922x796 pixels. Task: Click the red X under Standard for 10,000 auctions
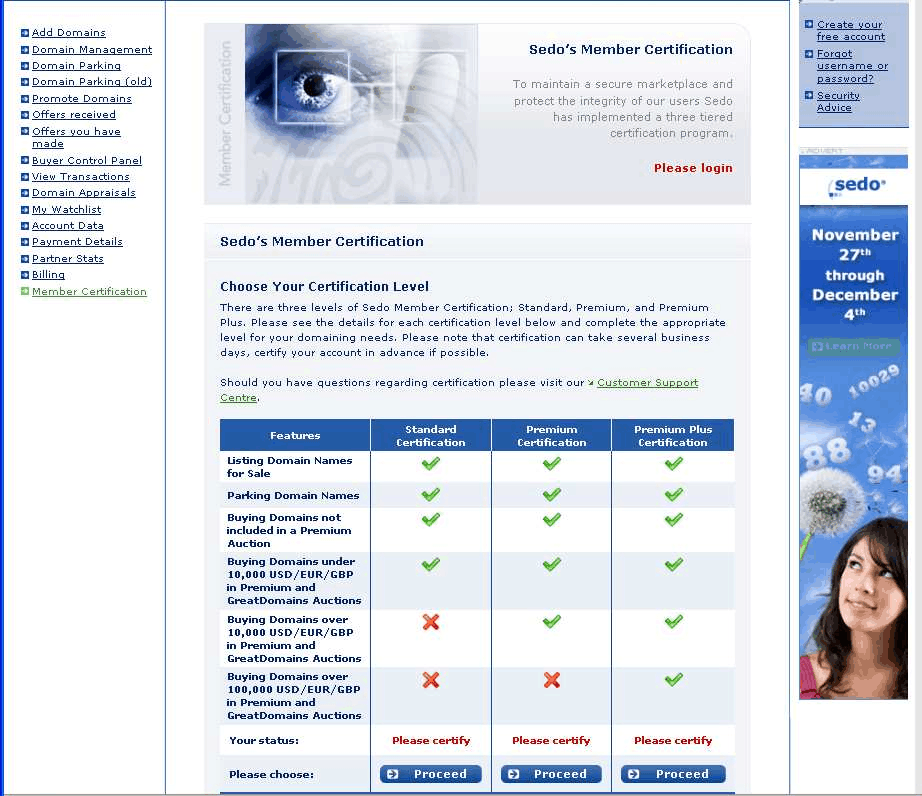[431, 622]
